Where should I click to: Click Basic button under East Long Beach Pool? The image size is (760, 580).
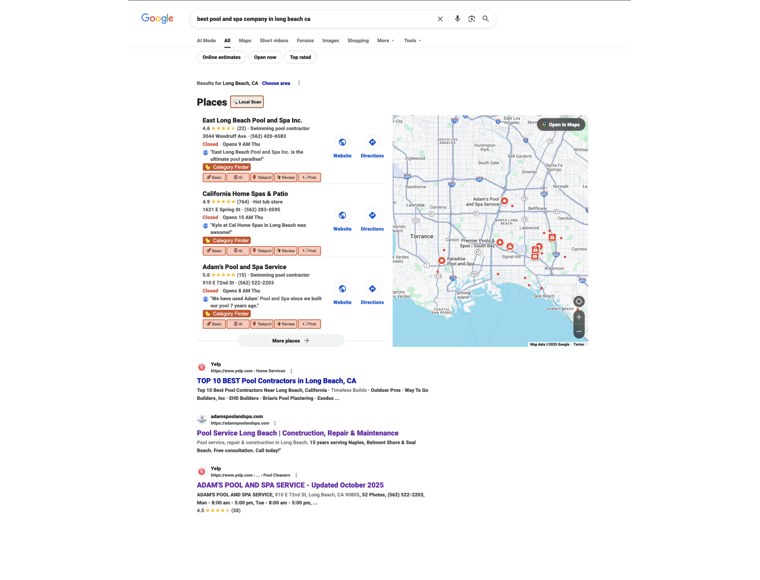pos(214,177)
